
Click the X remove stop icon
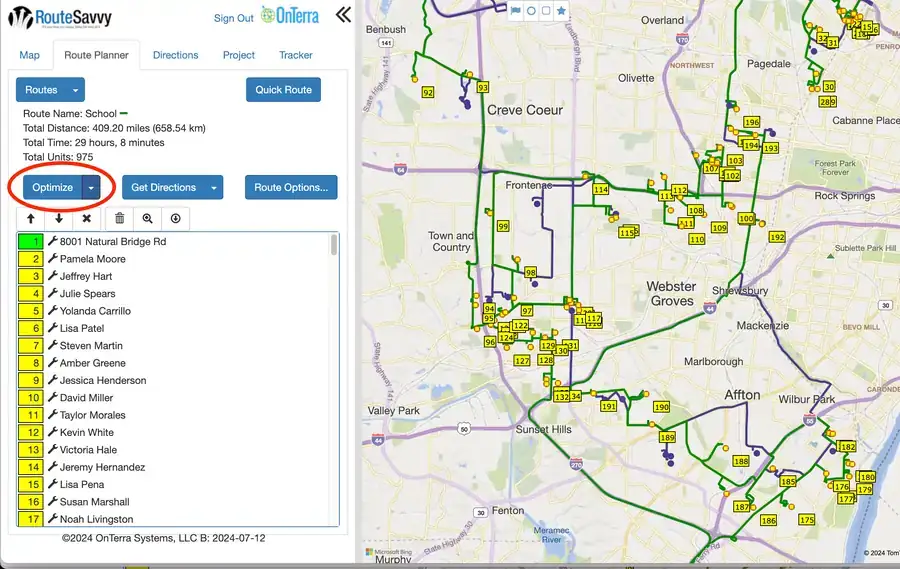87,218
